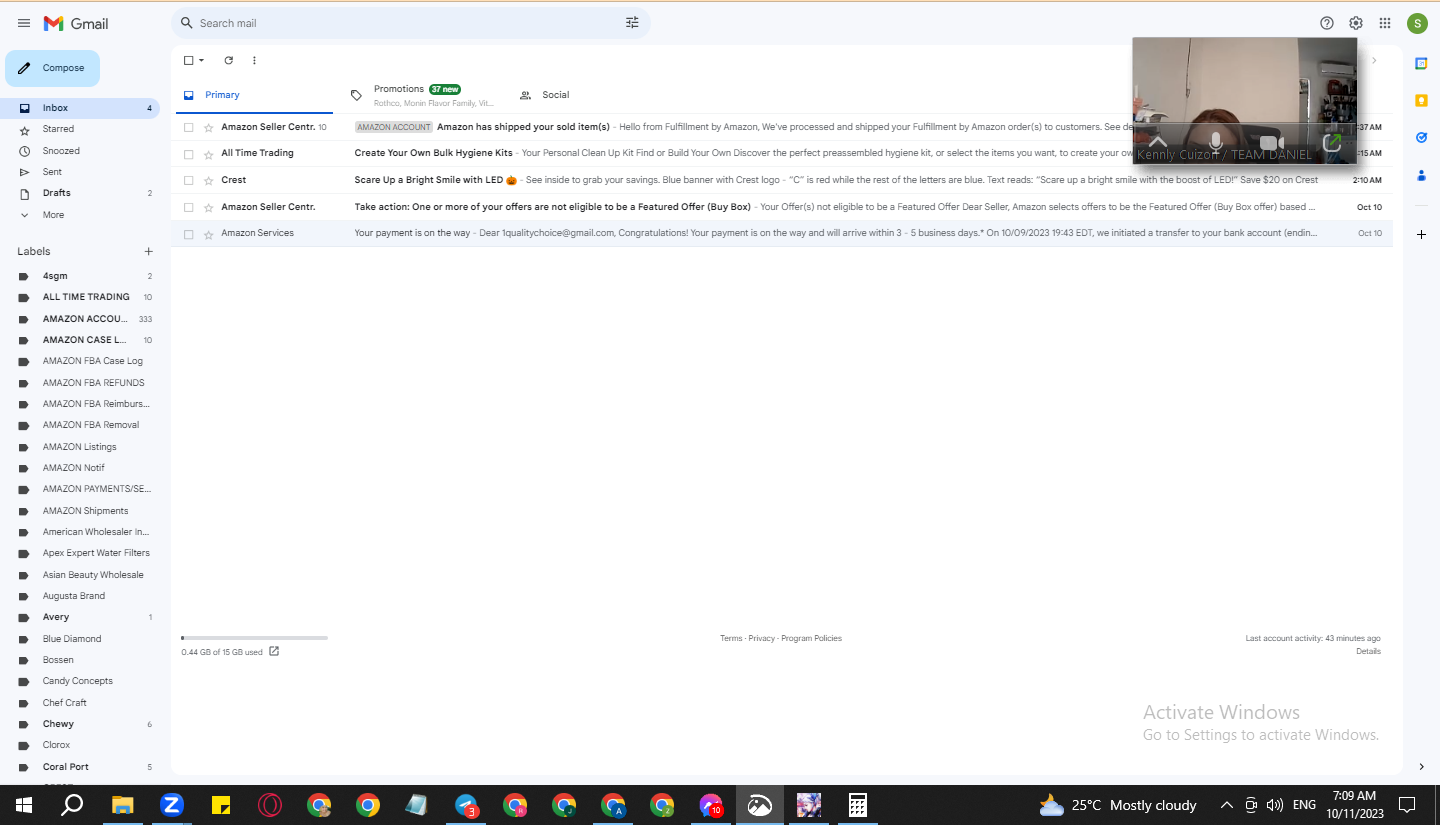Mute the microphone in the Zoom mini window
Viewport: 1440px width, 825px height.
[1215, 142]
